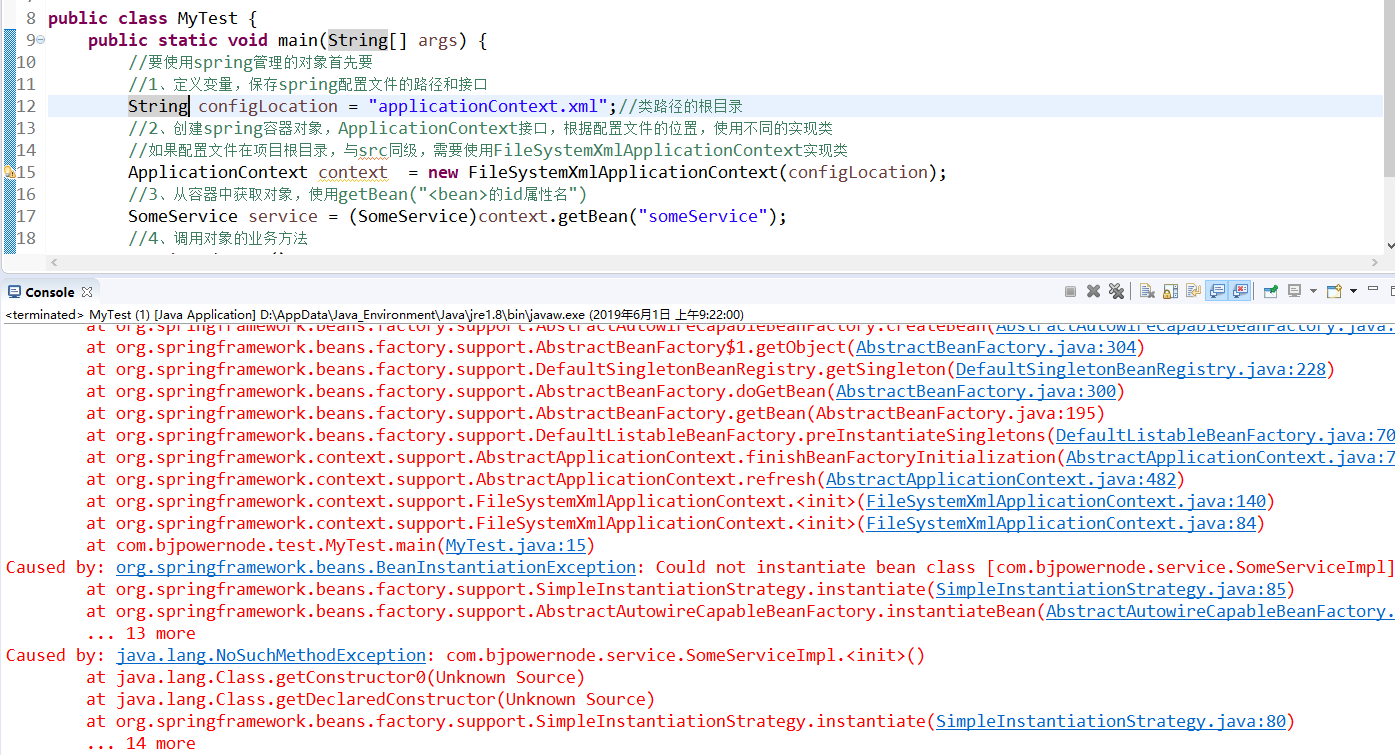Click the "... 13 more" trace line
This screenshot has height=755, width=1395.
tap(141, 633)
